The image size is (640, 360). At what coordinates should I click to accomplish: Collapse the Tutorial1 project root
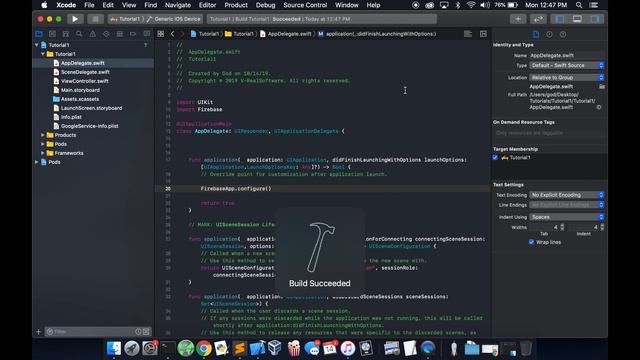(x=37, y=45)
